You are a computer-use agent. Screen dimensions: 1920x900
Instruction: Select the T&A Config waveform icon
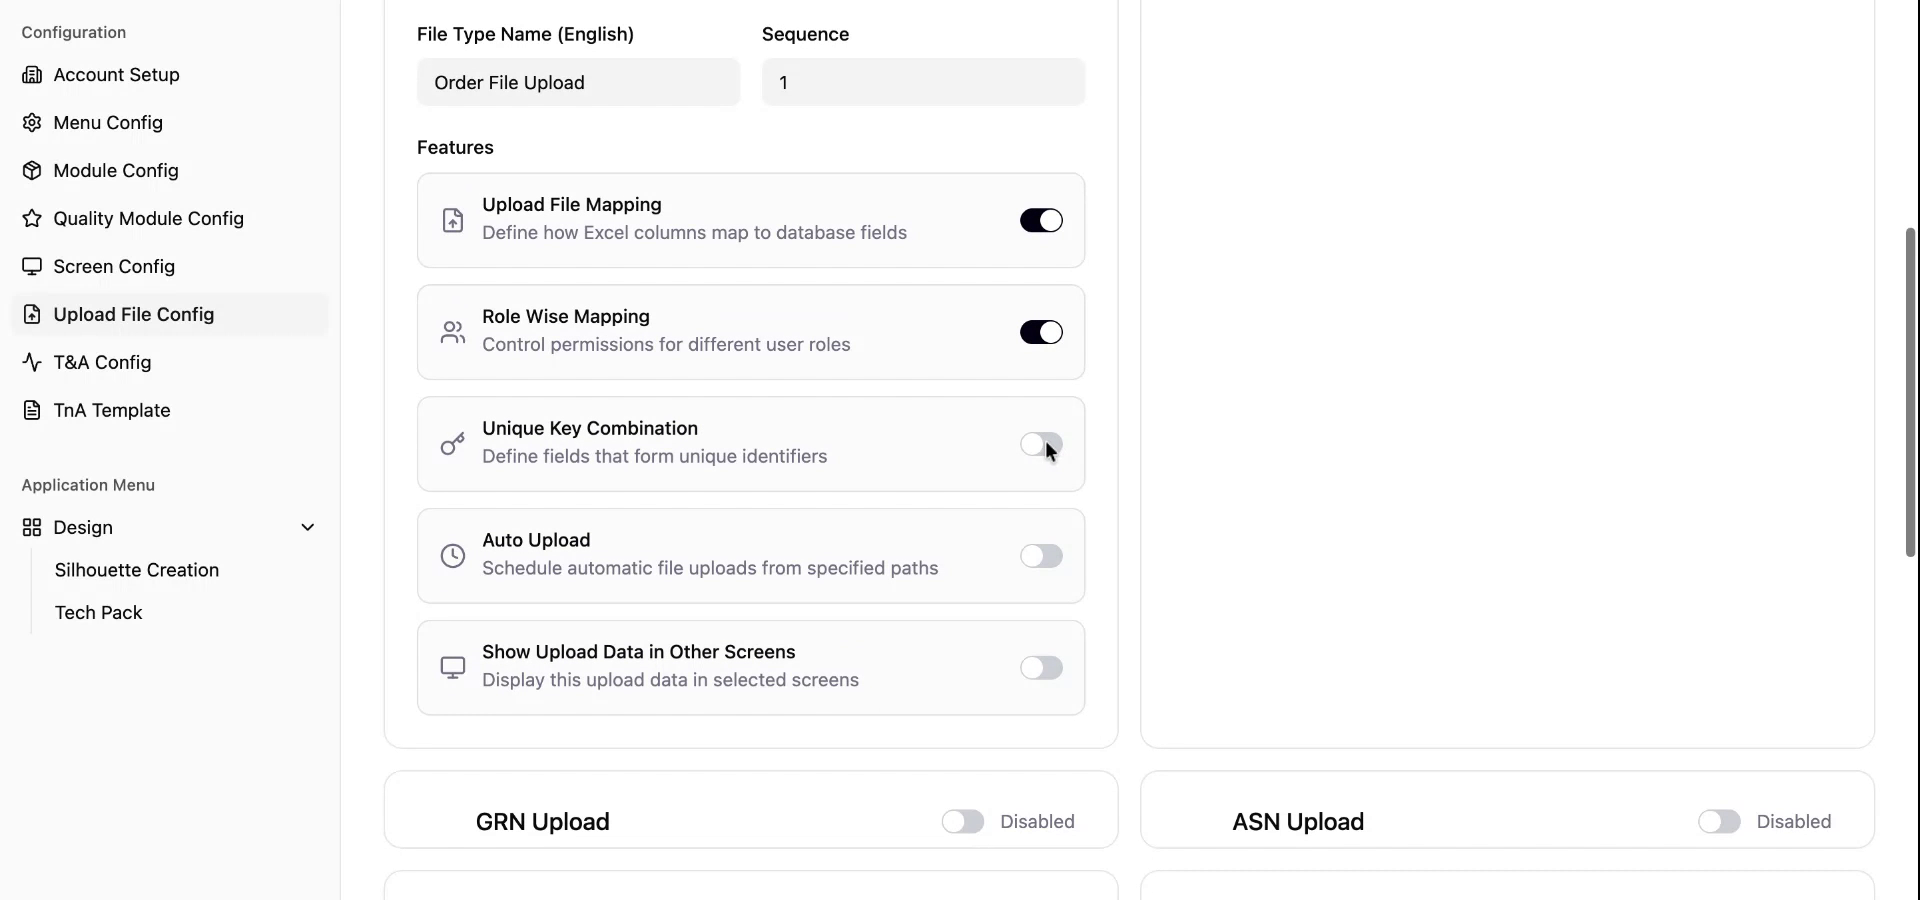33,362
